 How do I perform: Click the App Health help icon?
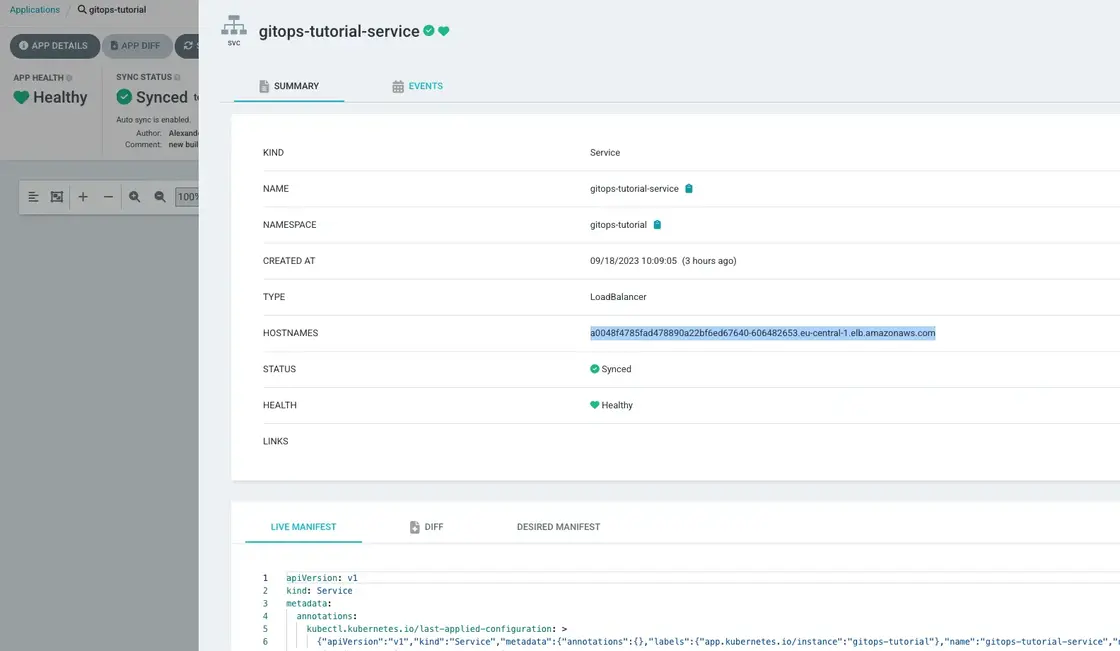pos(69,77)
